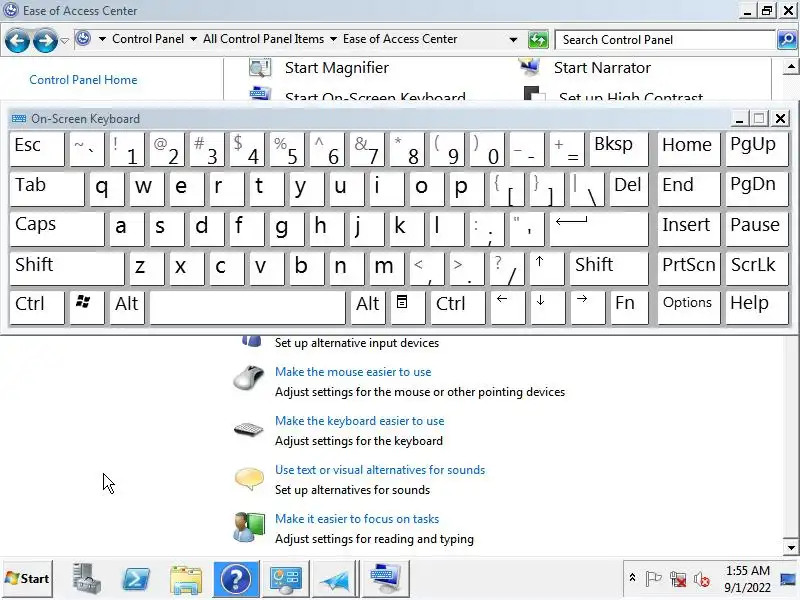Click speech bubble icon for sound alternatives
This screenshot has height=600, width=800.
click(x=249, y=479)
